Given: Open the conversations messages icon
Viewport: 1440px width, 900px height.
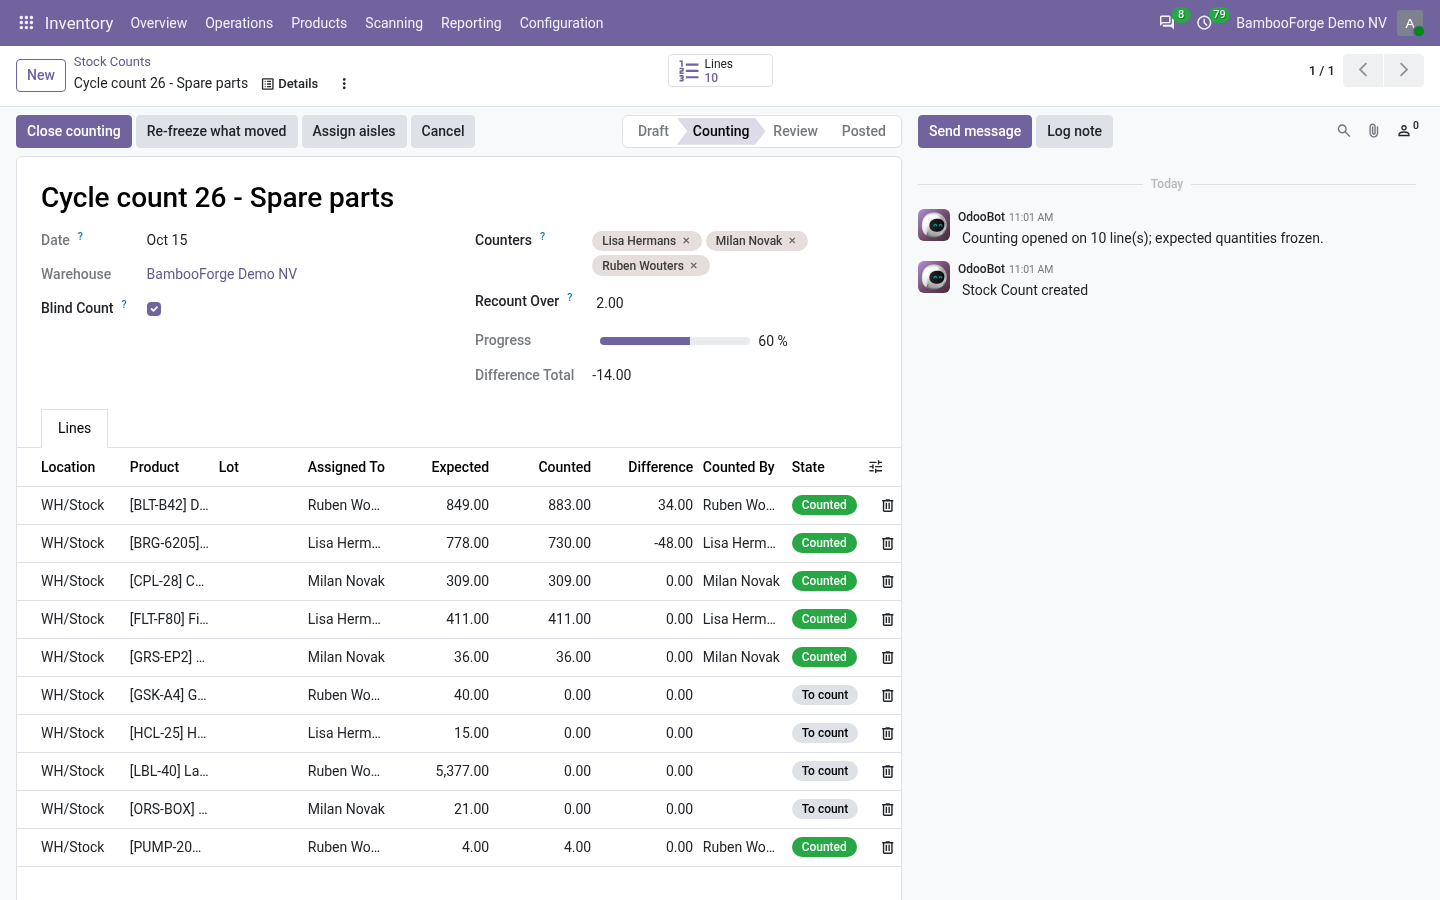Looking at the screenshot, I should [x=1167, y=23].
